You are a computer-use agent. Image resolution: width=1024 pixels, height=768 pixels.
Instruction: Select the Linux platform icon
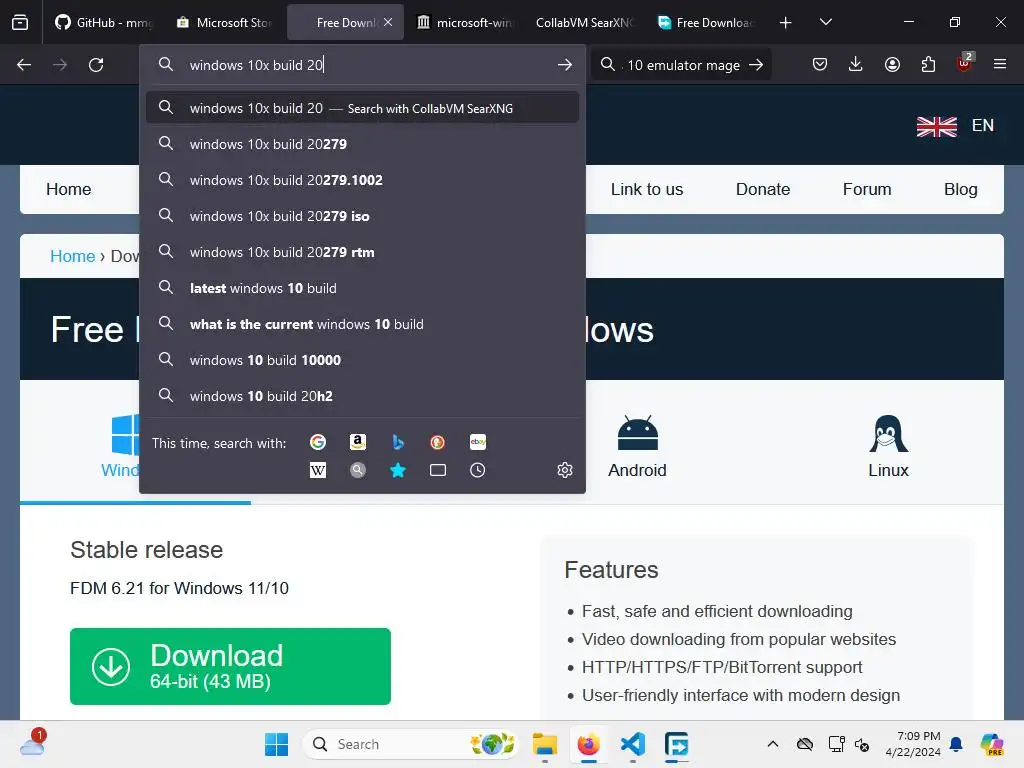coord(888,447)
